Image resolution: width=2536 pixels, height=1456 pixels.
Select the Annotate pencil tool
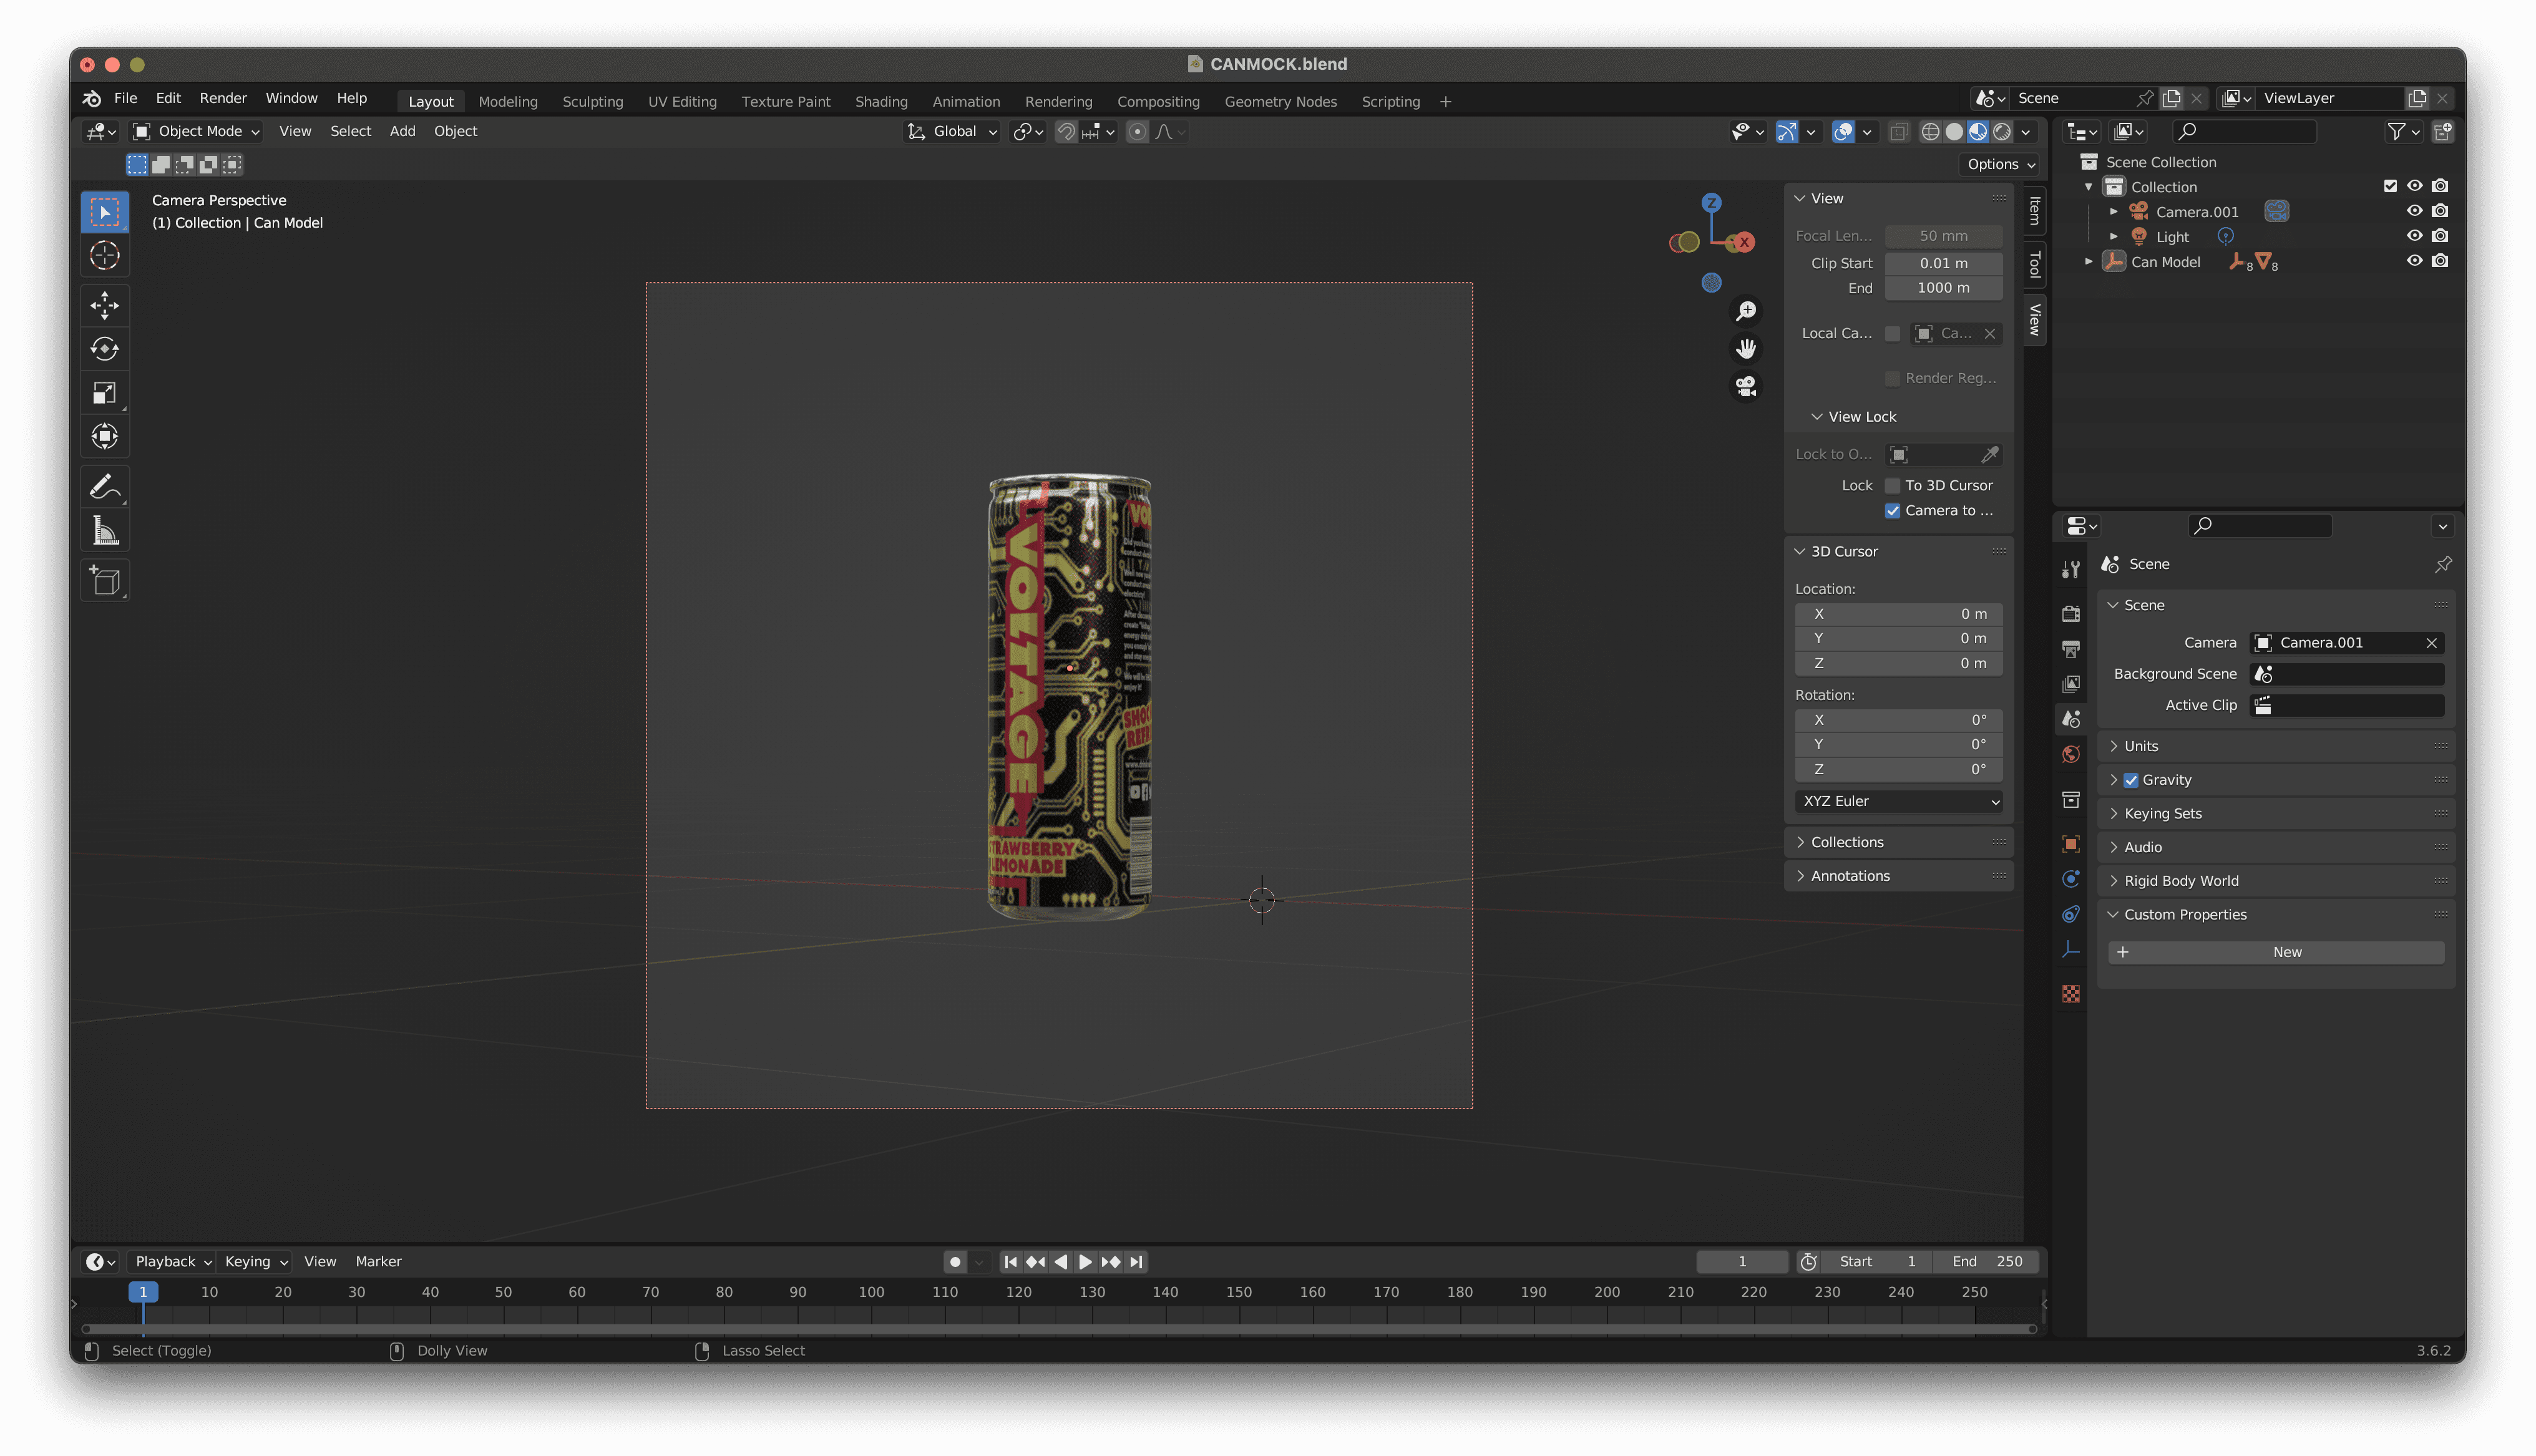105,487
